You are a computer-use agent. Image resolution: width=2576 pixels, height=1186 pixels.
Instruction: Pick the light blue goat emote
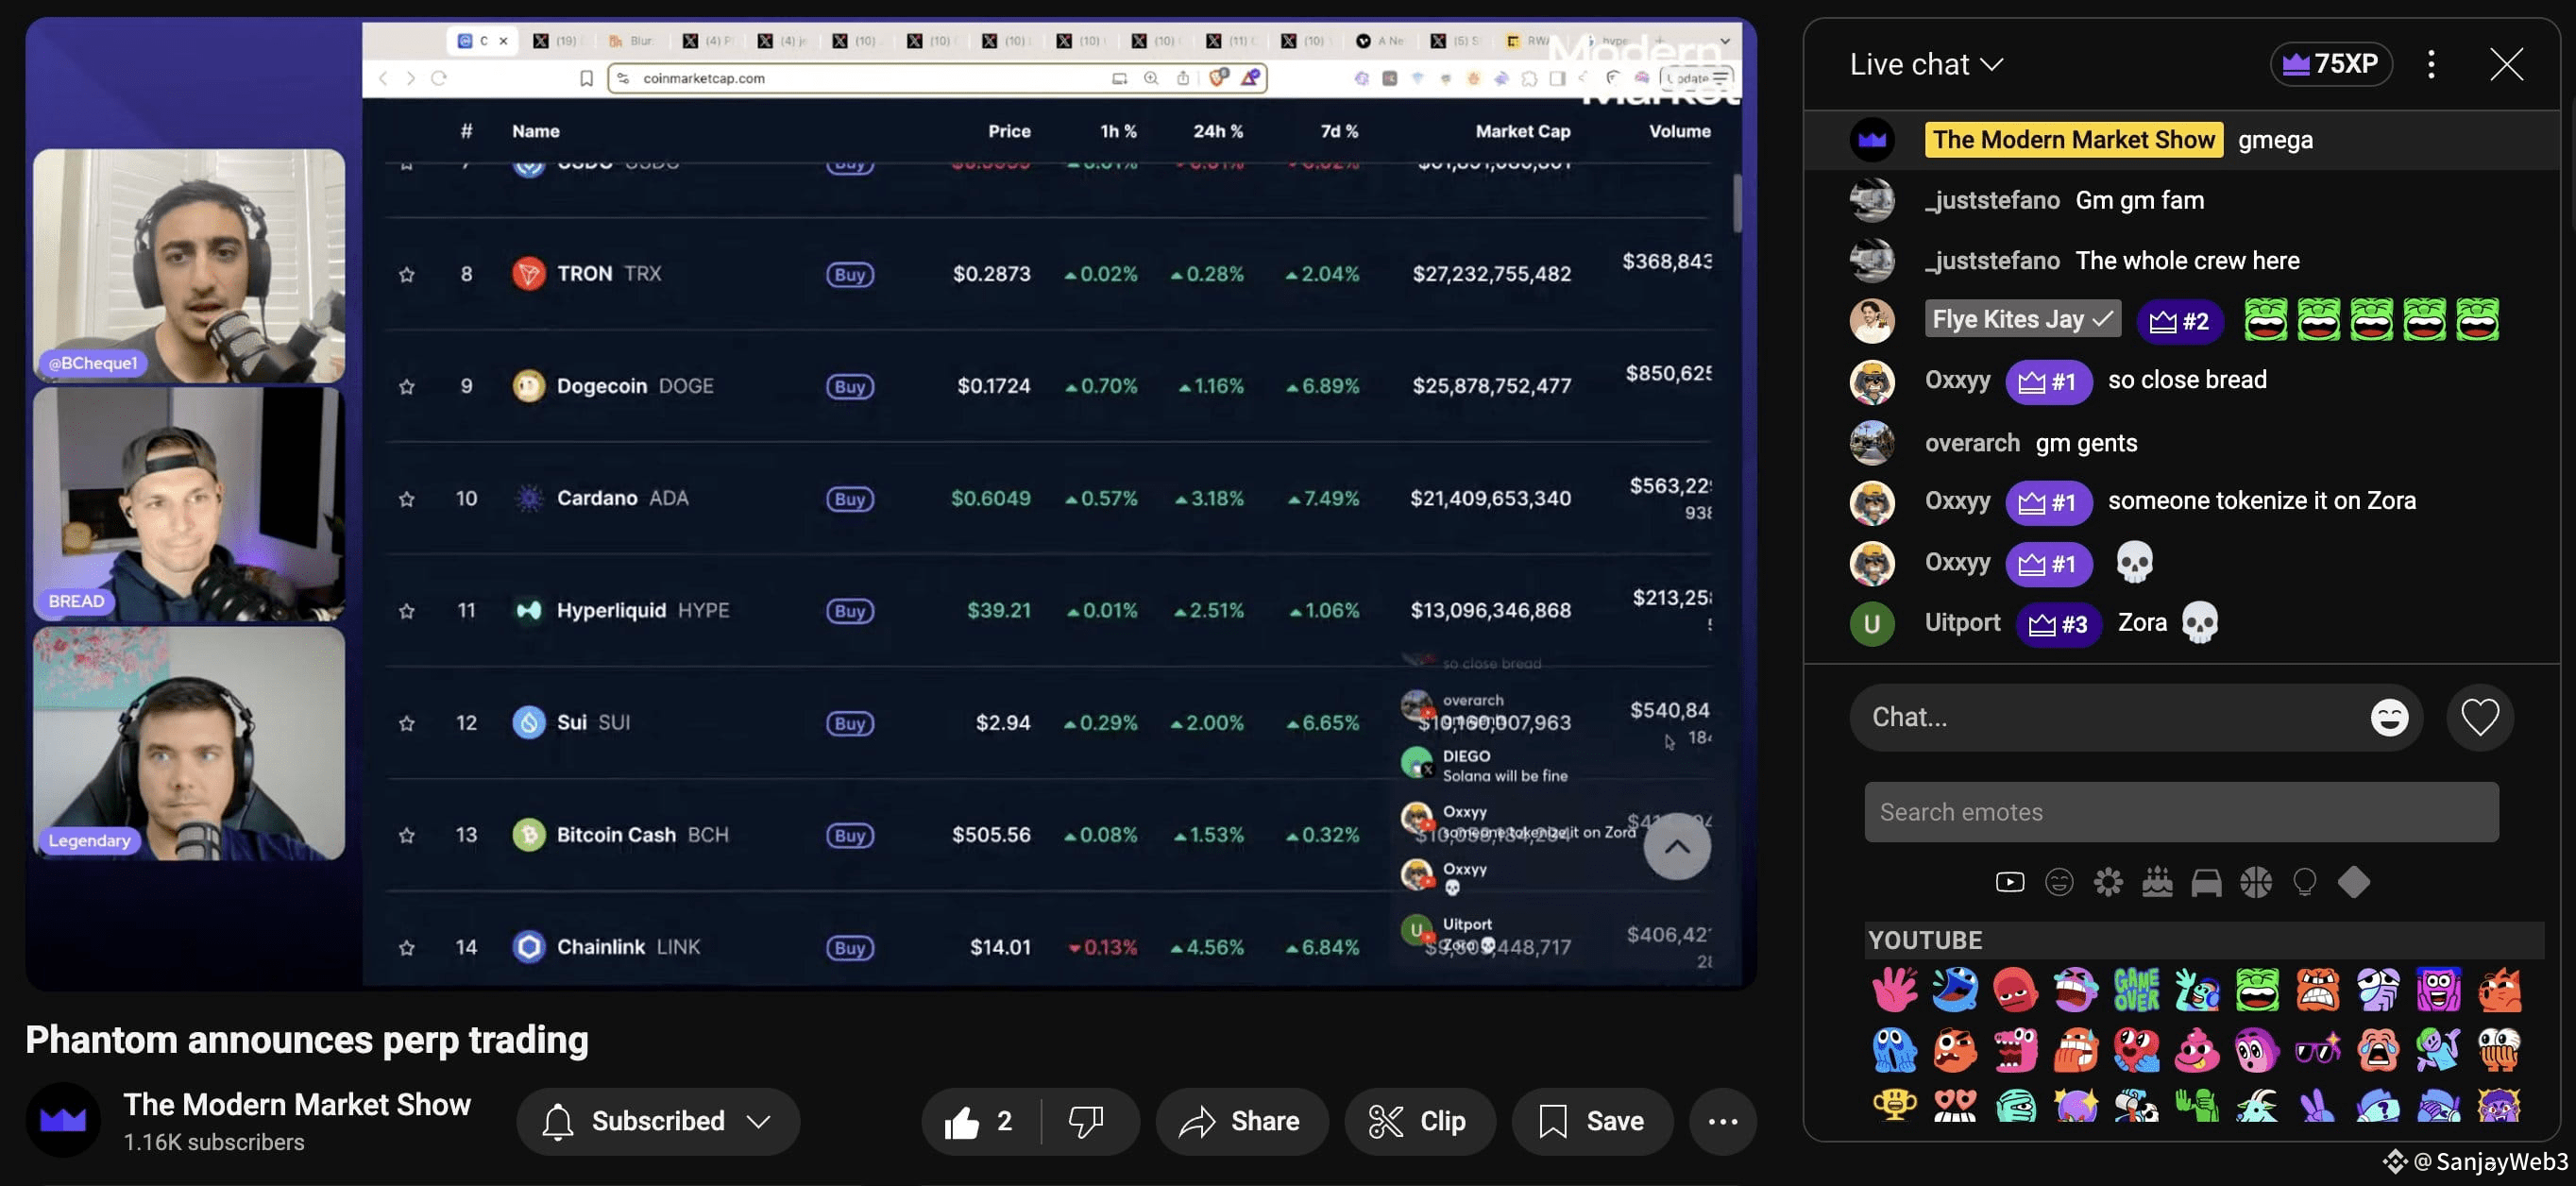tap(2257, 1106)
